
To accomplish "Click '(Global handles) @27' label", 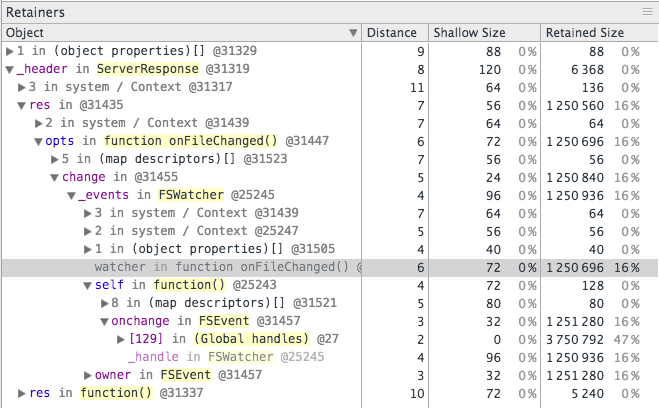I will 266,339.
